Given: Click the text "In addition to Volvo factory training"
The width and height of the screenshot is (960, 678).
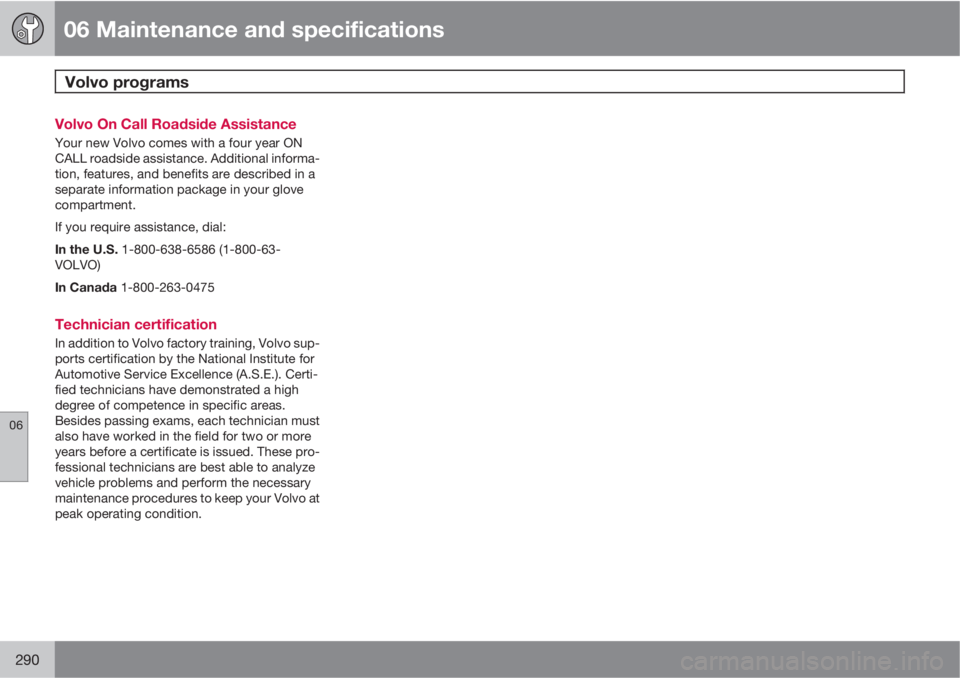Looking at the screenshot, I should [154, 343].
